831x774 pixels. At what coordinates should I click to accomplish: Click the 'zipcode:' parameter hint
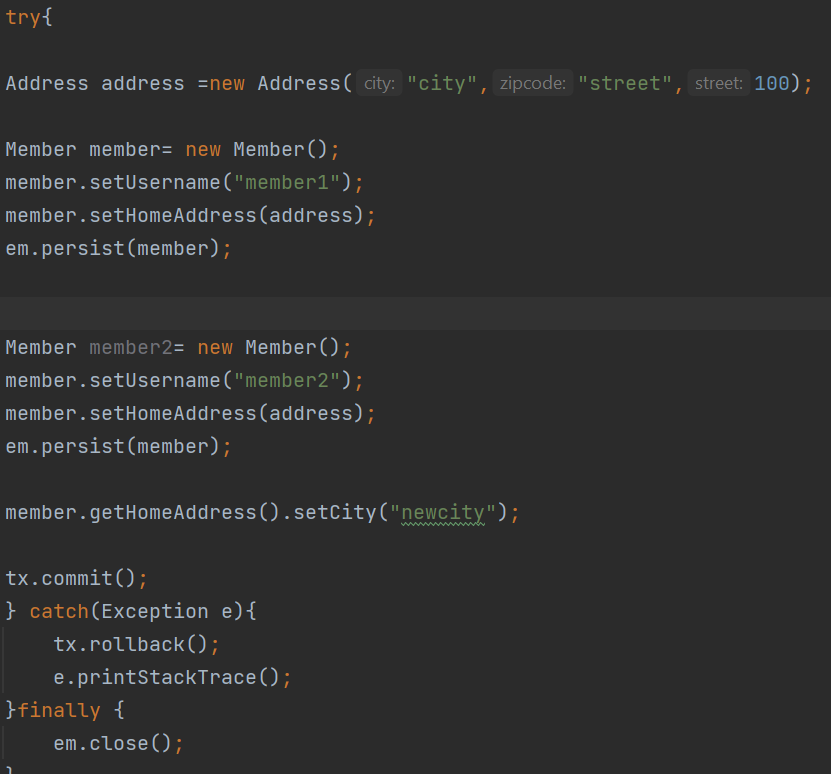(533, 83)
